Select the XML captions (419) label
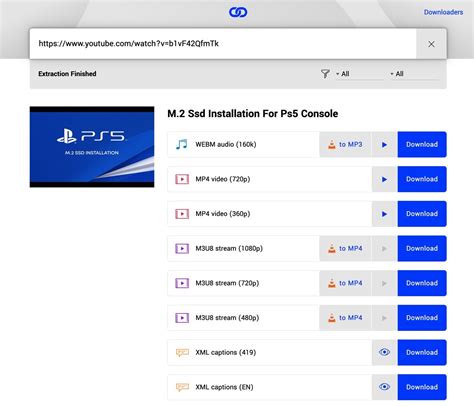The width and height of the screenshot is (474, 406). click(226, 352)
